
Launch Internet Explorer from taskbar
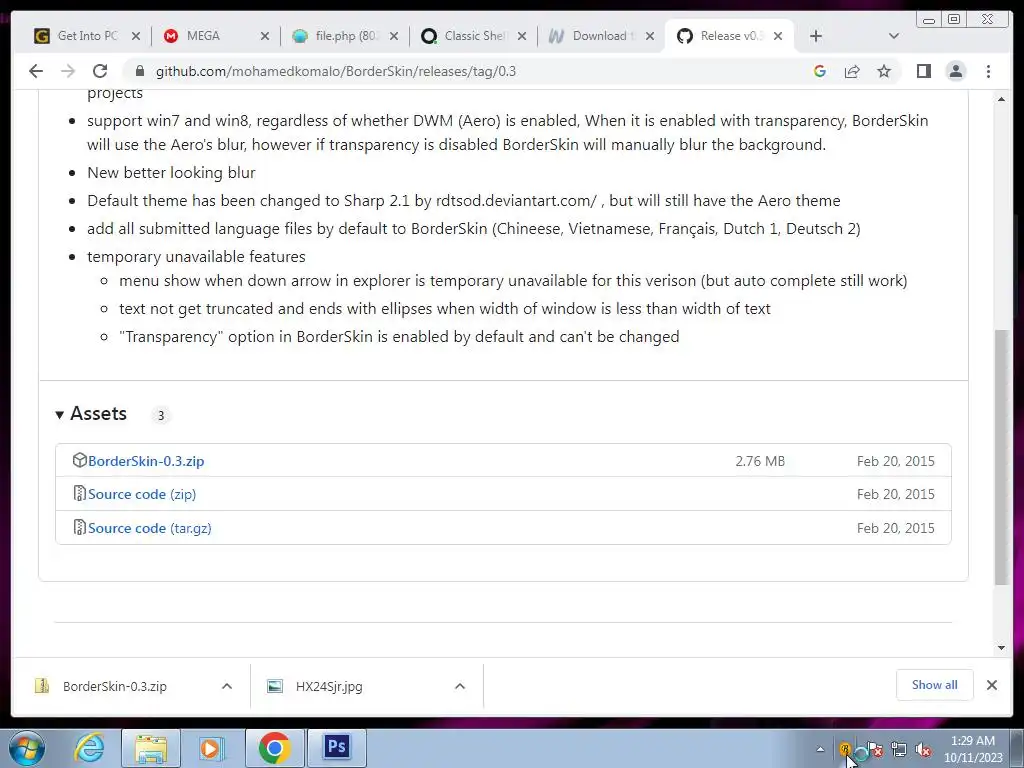pos(89,748)
